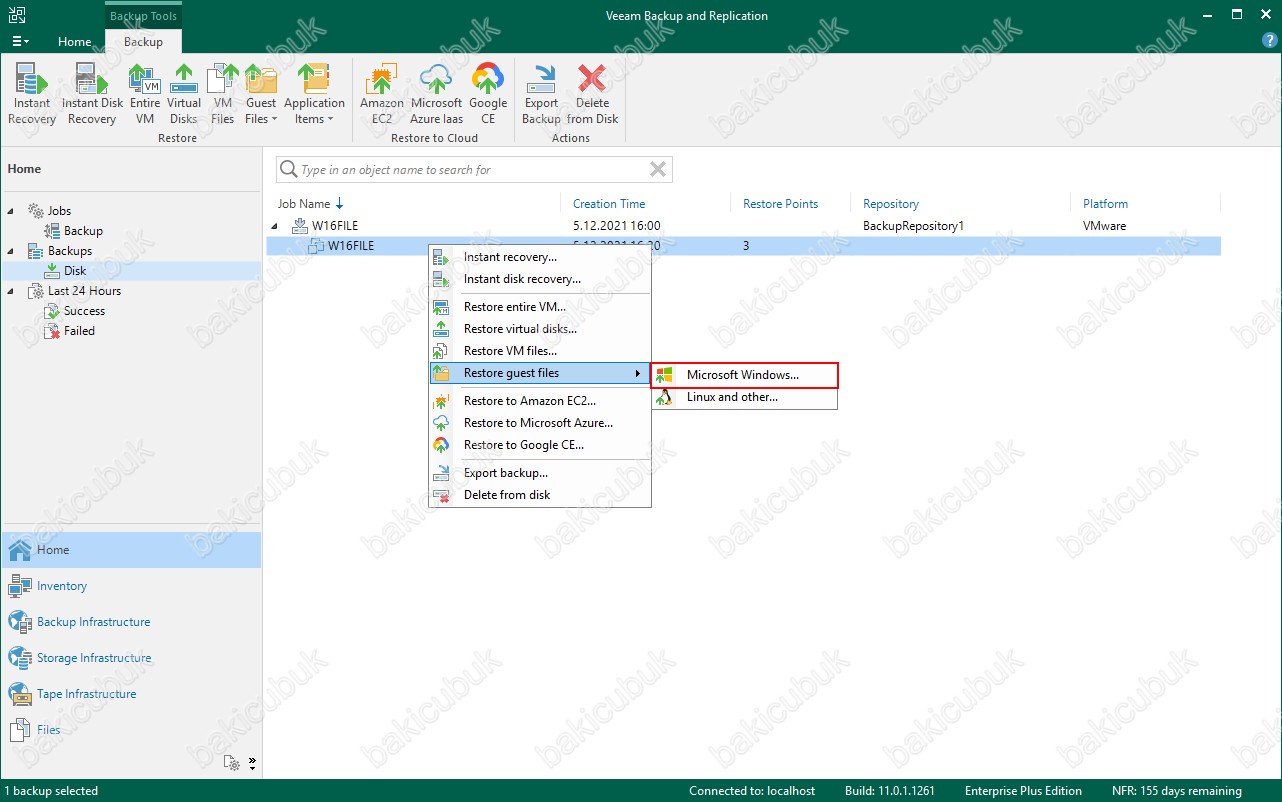Click the Microsoft Azure IaaS icon
This screenshot has height=802, width=1282.
[x=436, y=94]
